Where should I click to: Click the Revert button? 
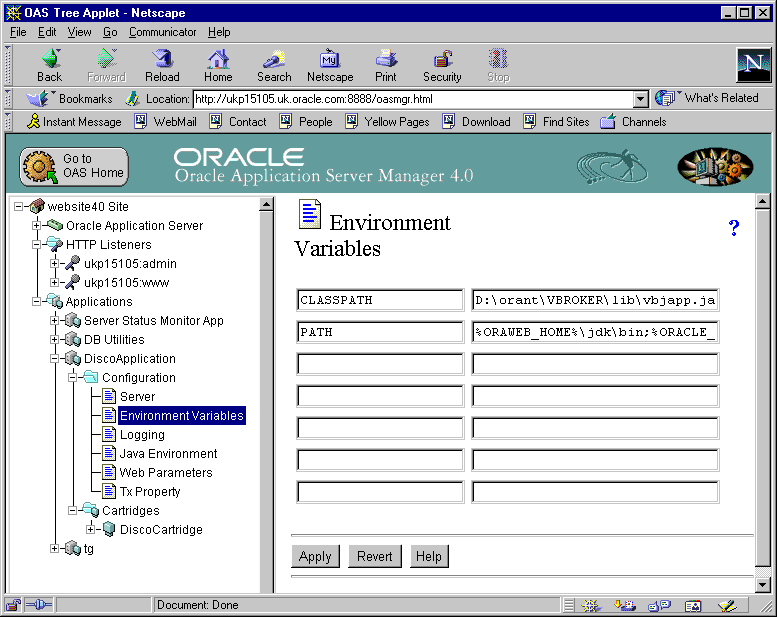click(x=375, y=556)
